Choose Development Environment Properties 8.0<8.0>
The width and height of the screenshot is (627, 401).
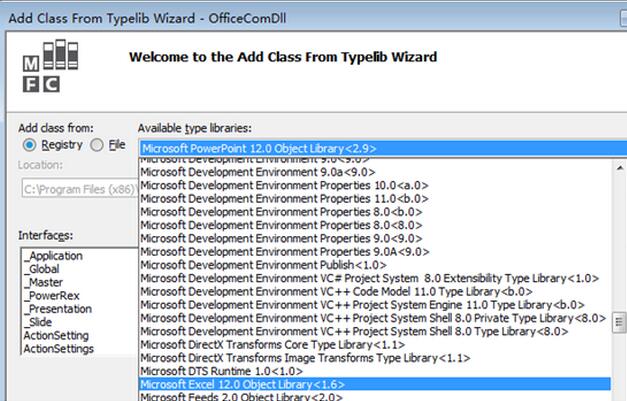pos(375,225)
